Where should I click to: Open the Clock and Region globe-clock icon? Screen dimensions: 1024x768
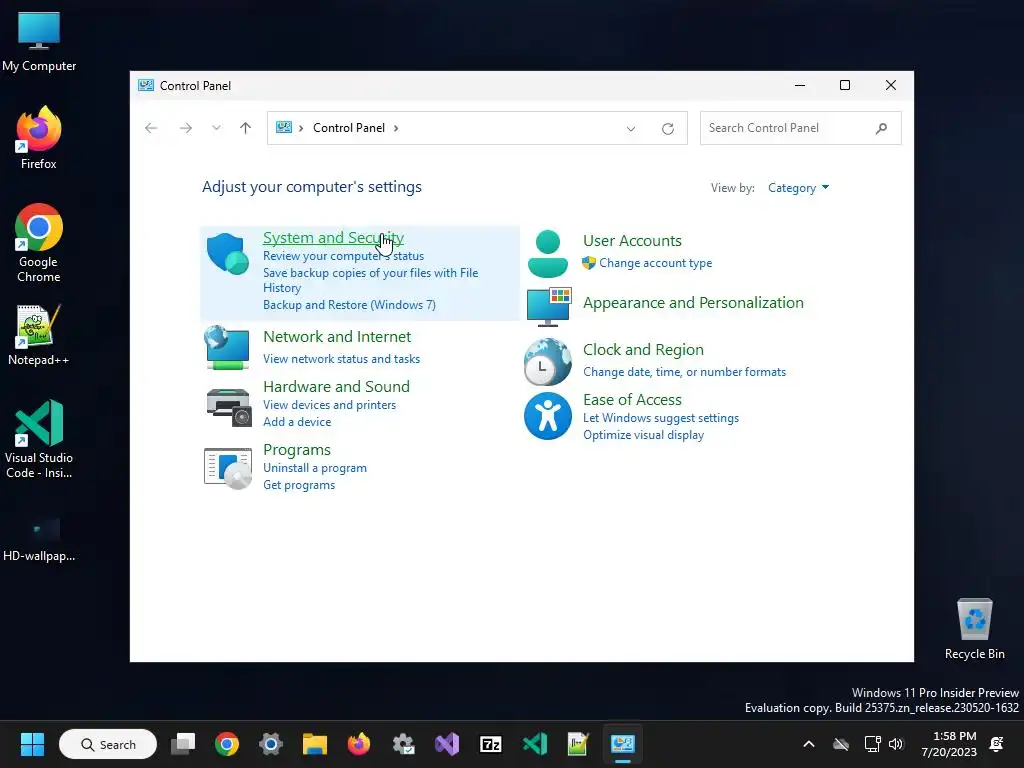pos(548,362)
